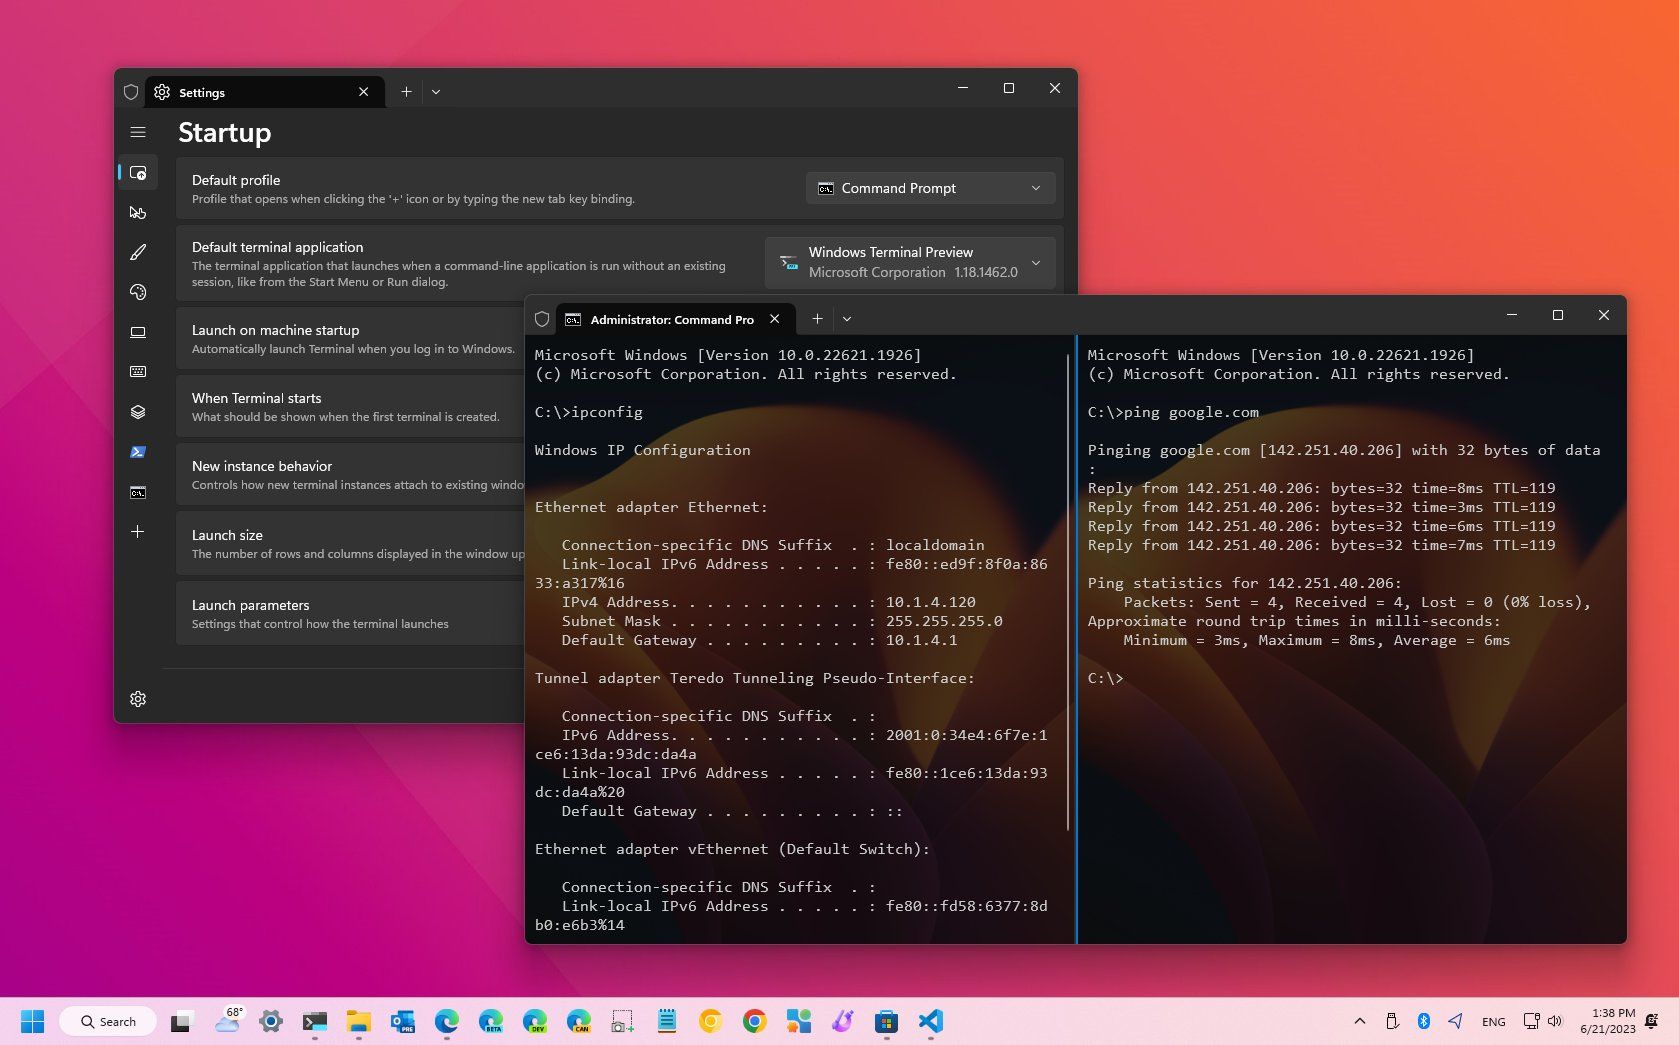Viewport: 1679px width, 1045px height.
Task: Open the Appearance settings via paintbrush icon
Action: [x=138, y=252]
